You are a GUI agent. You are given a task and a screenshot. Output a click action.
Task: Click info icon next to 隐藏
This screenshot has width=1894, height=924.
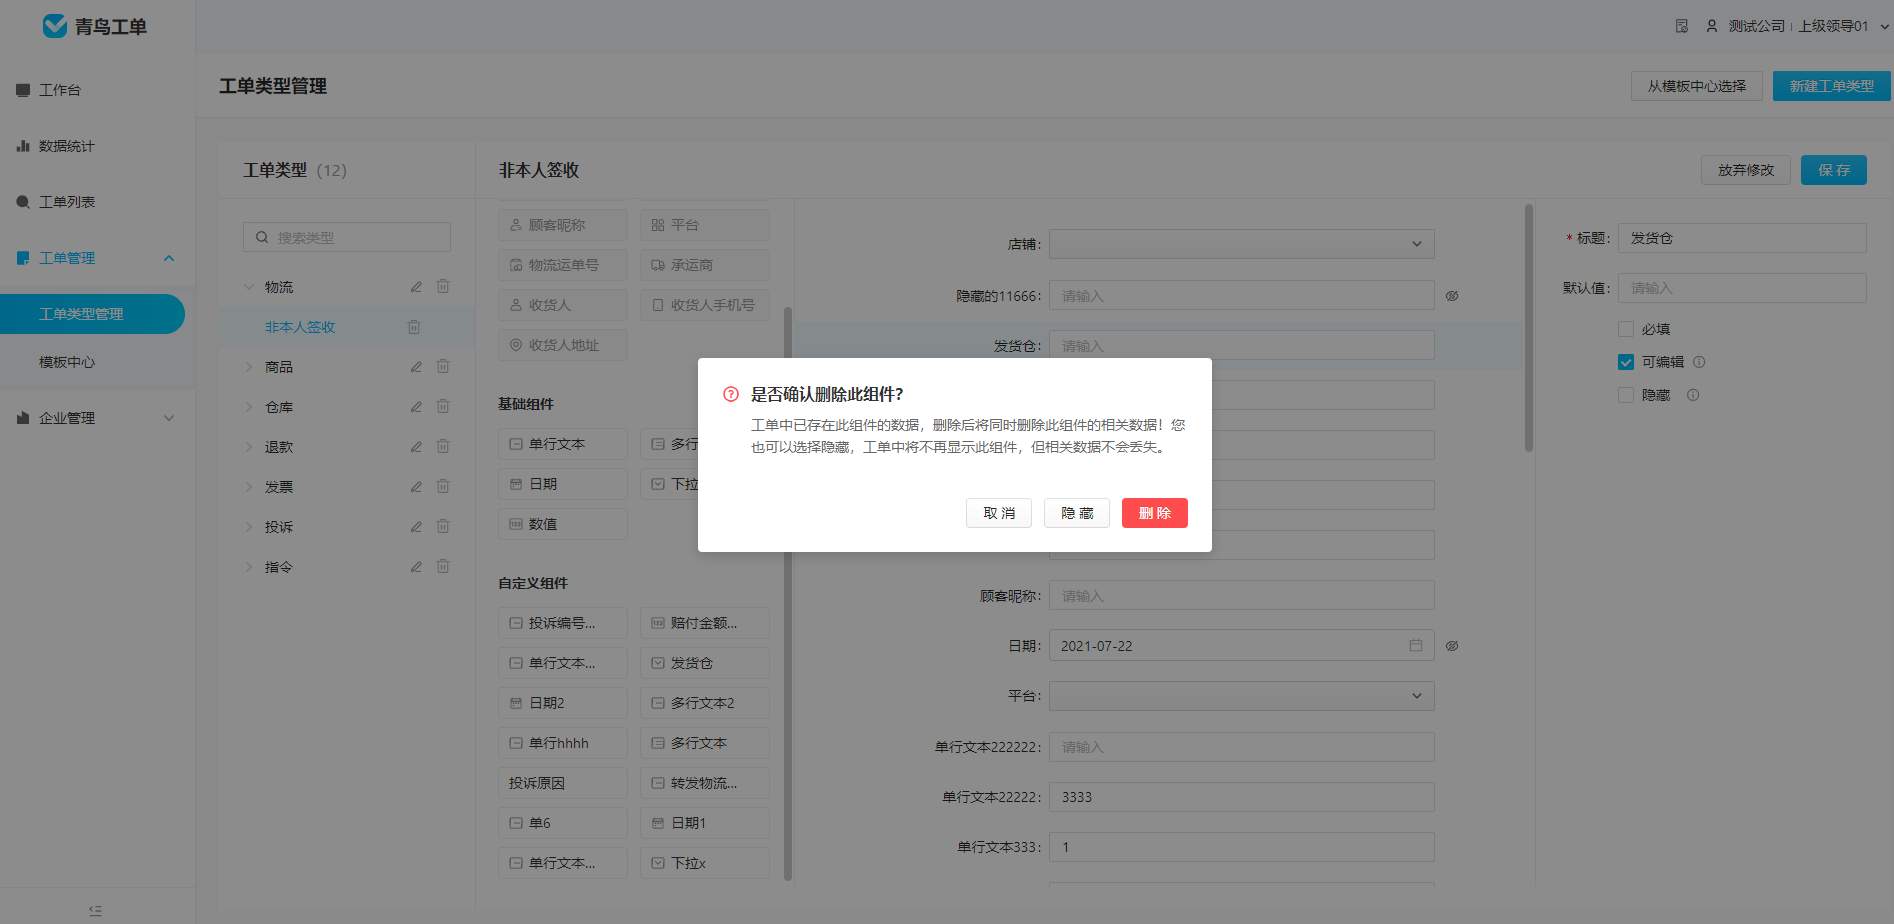click(1693, 395)
